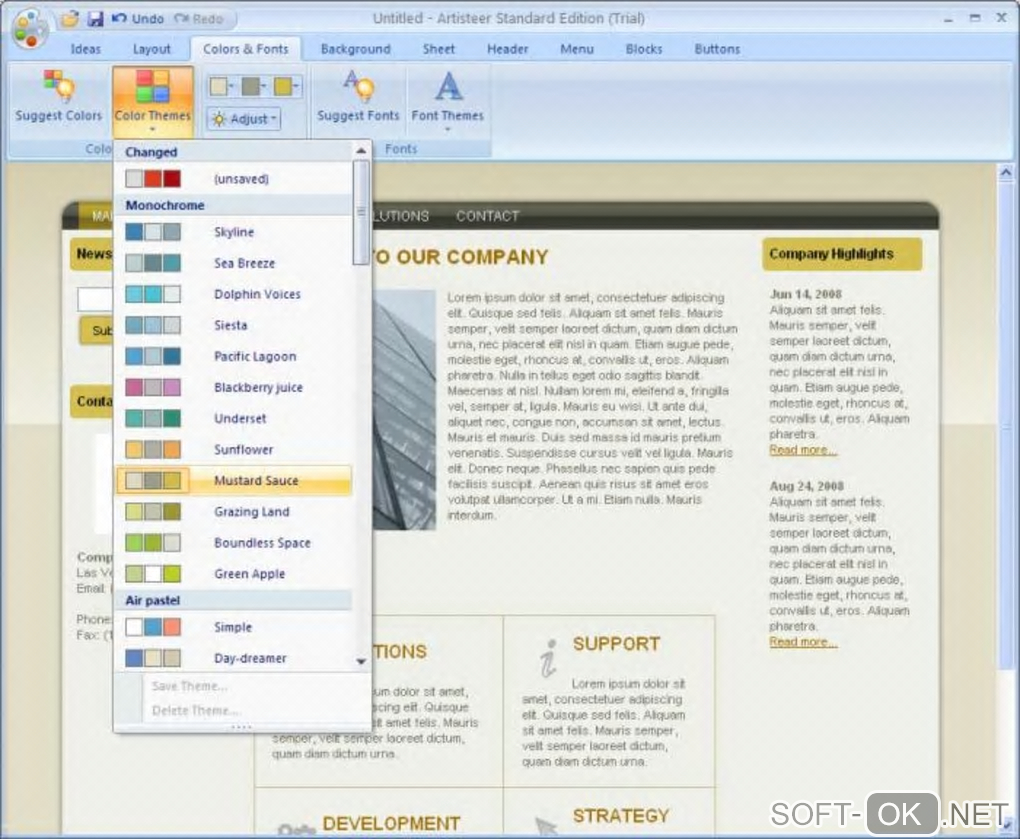Click the Open folder quick-access icon
This screenshot has height=839, width=1020.
pyautogui.click(x=70, y=19)
